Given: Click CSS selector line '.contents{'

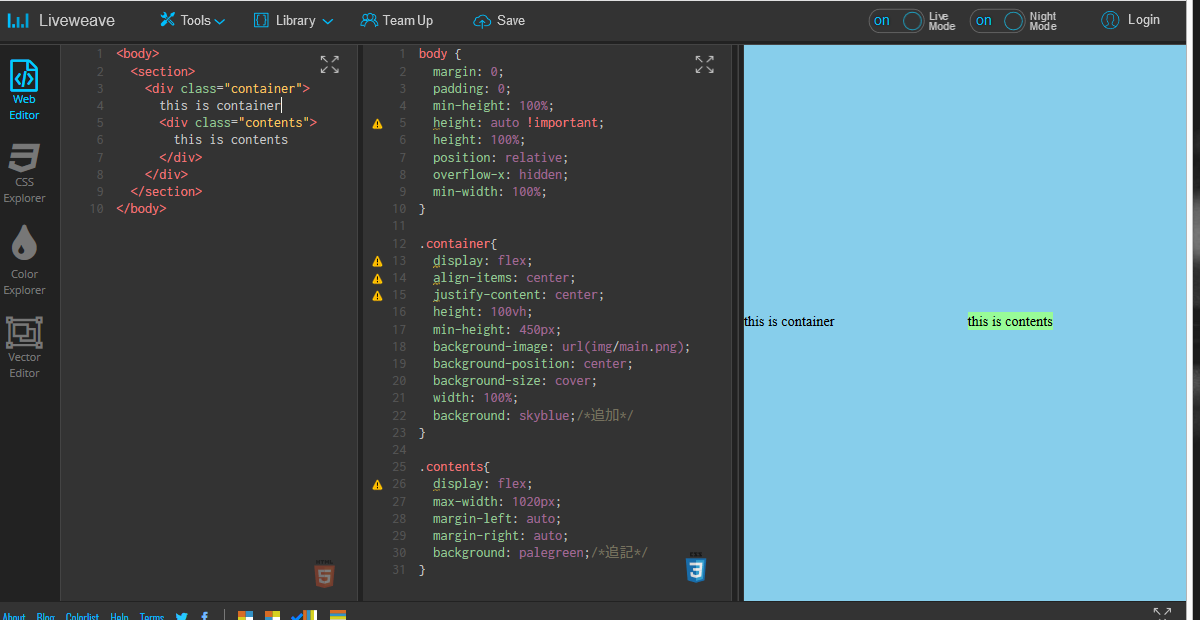Looking at the screenshot, I should 454,466.
